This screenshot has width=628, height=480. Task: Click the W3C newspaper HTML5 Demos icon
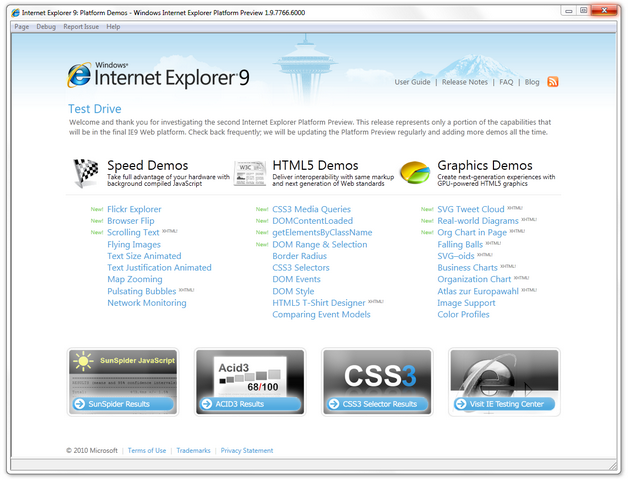[250, 173]
